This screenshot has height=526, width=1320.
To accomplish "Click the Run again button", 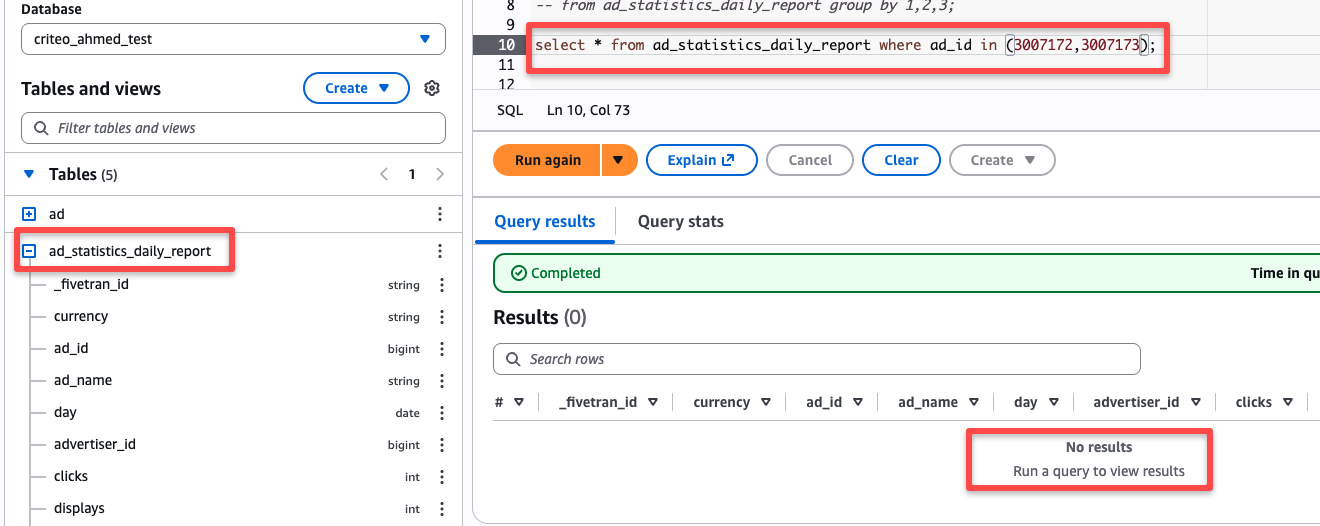I will click(547, 160).
